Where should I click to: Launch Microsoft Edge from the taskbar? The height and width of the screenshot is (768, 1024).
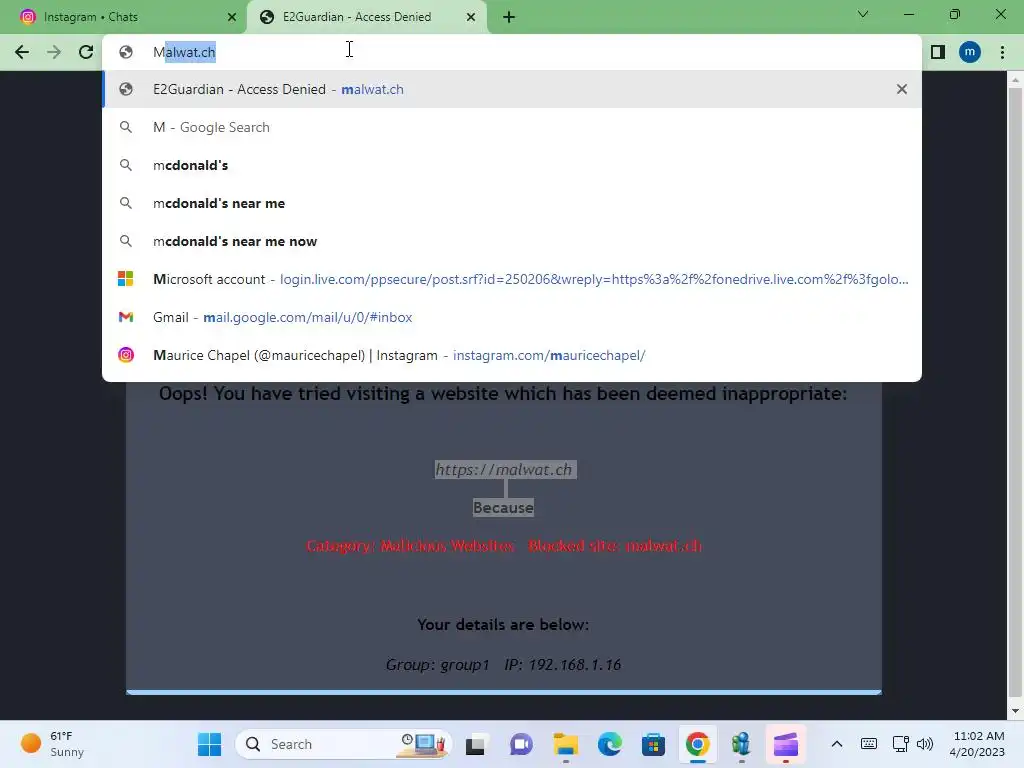pos(609,744)
